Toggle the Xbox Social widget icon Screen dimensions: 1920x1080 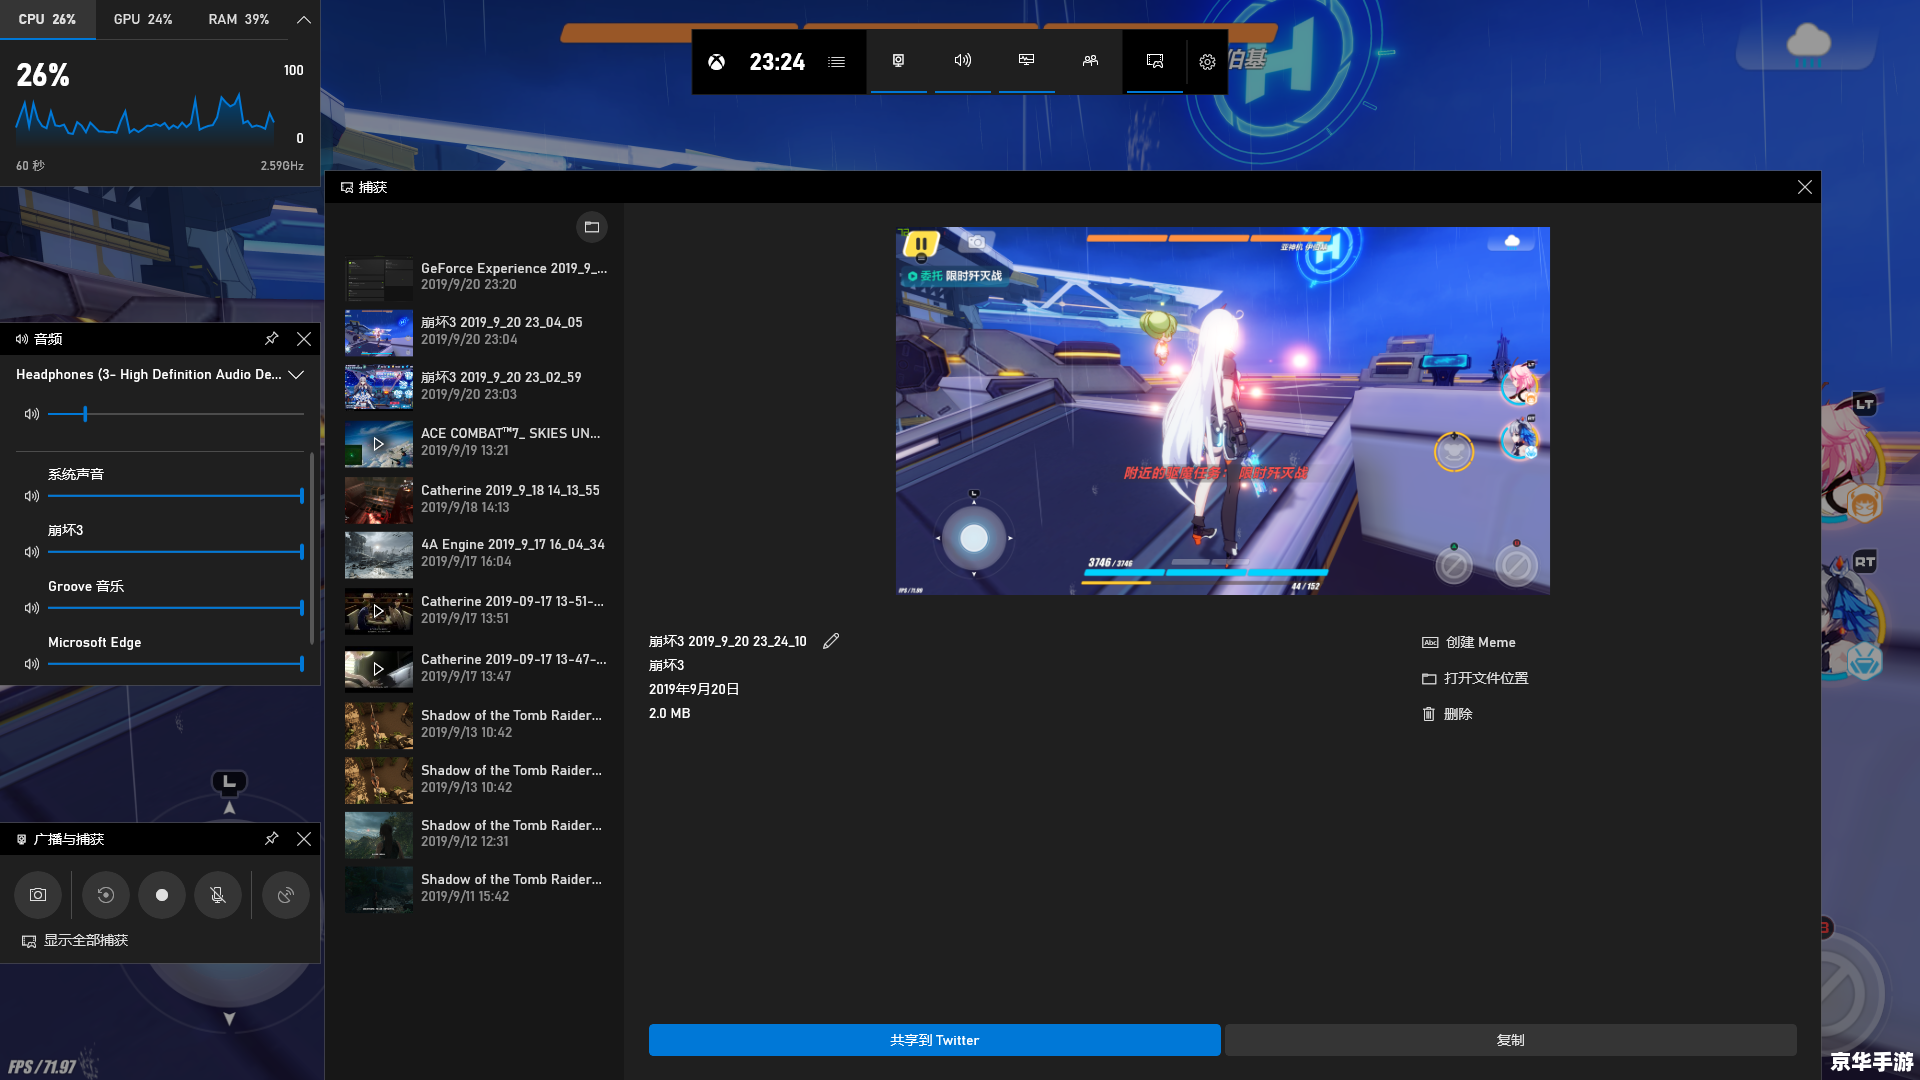coord(1090,61)
